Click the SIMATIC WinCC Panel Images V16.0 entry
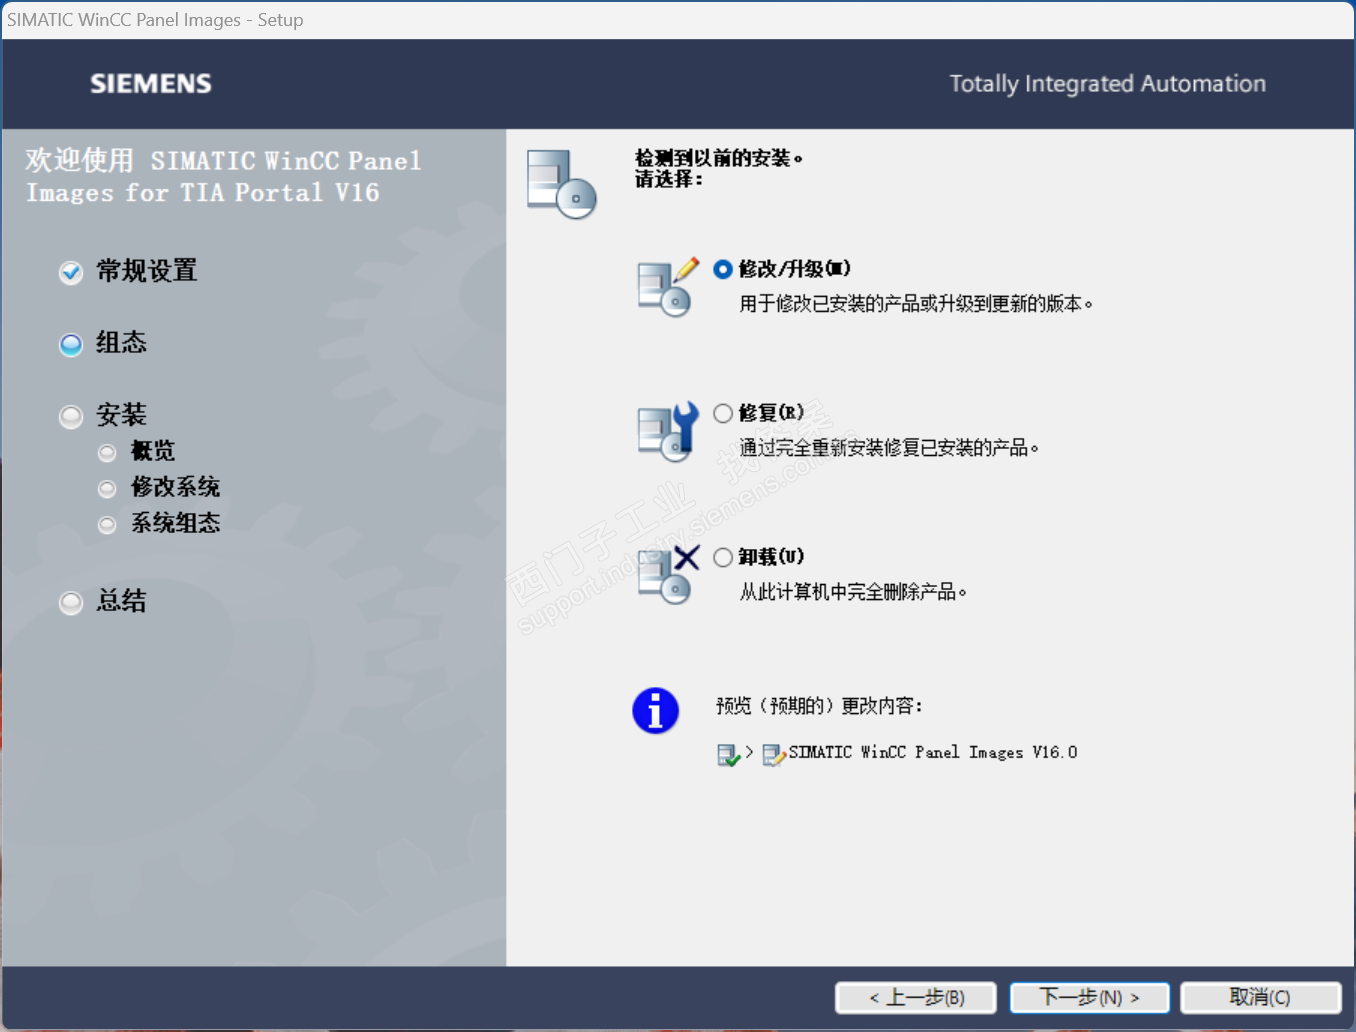 [933, 753]
